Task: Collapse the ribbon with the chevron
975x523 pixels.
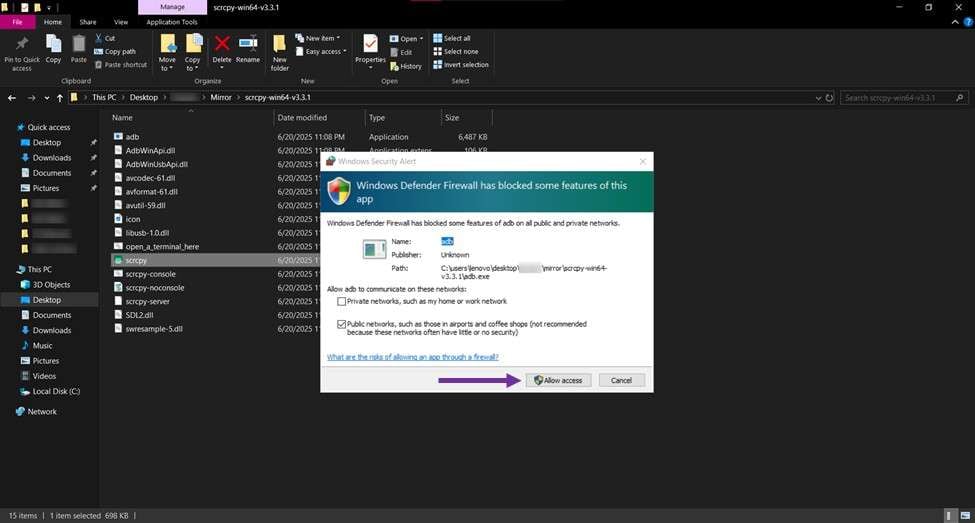Action: [x=954, y=22]
